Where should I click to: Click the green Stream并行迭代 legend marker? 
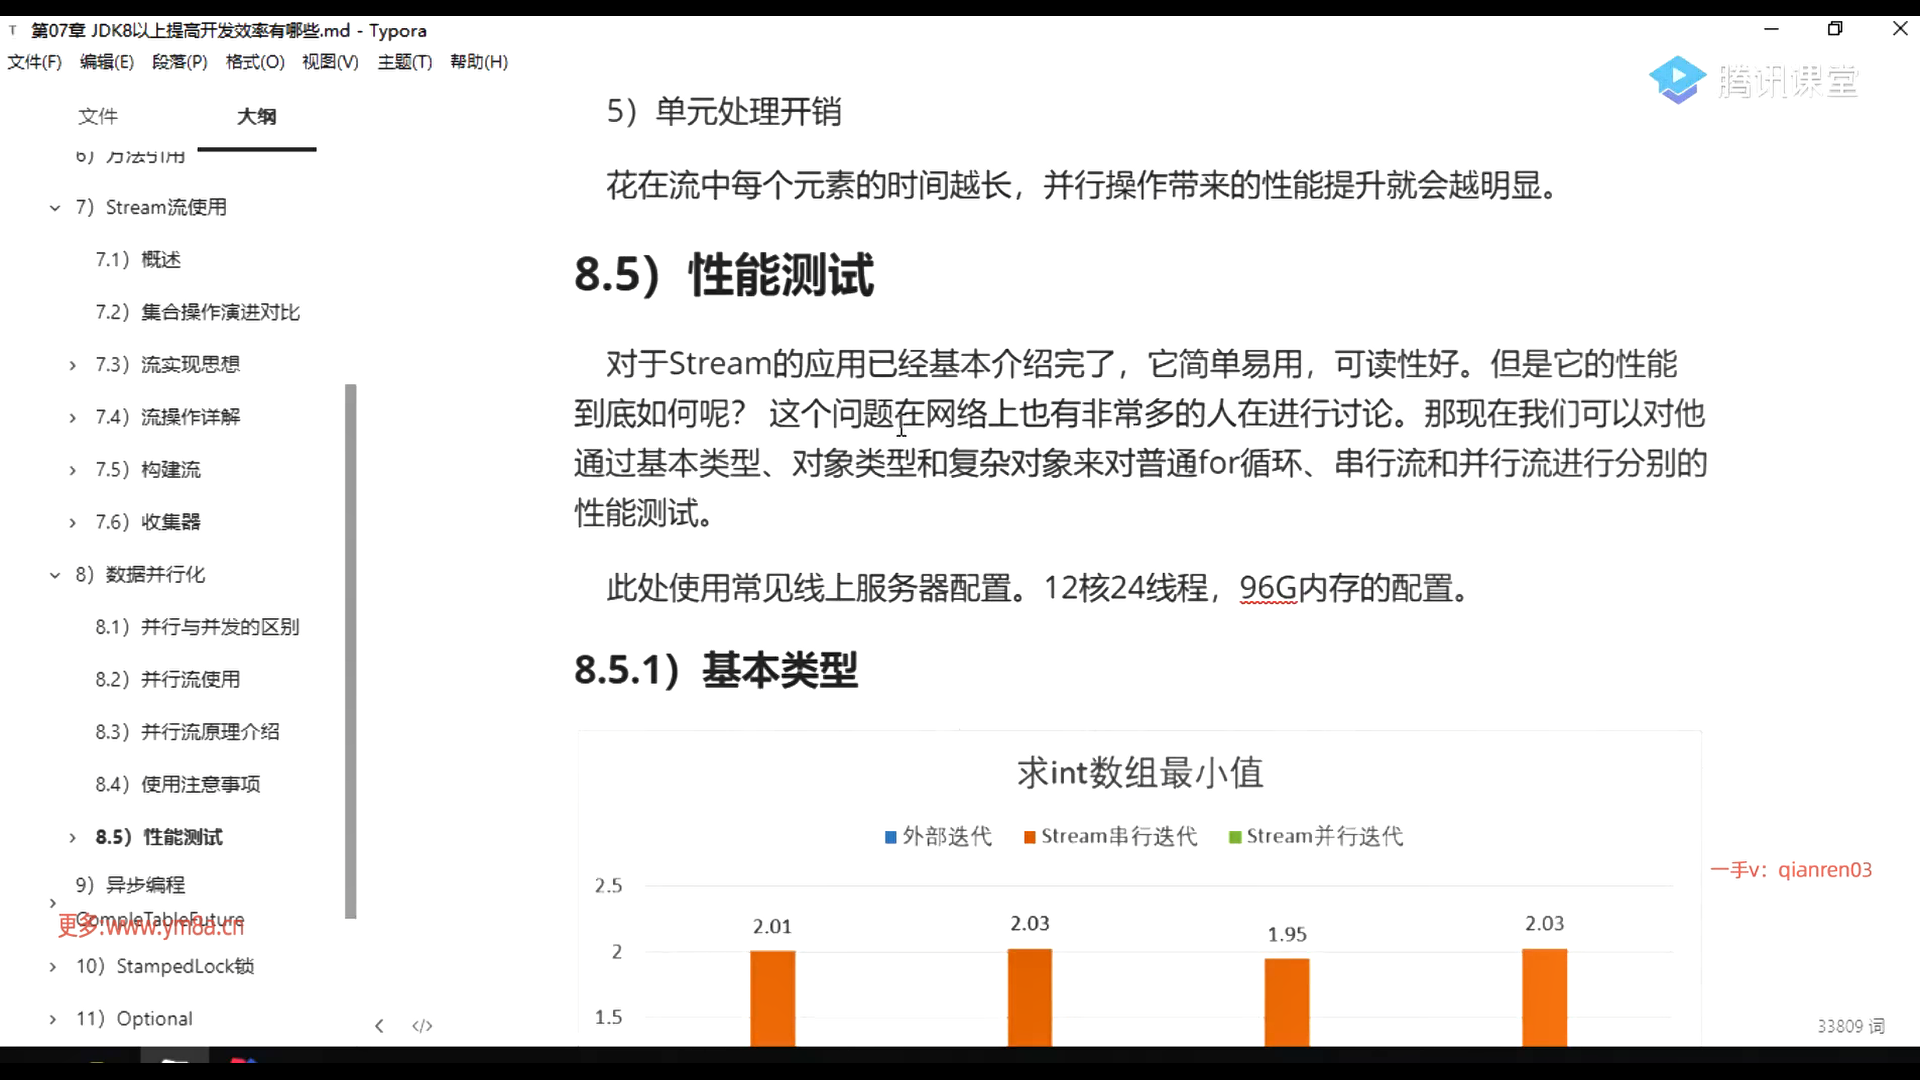1235,837
